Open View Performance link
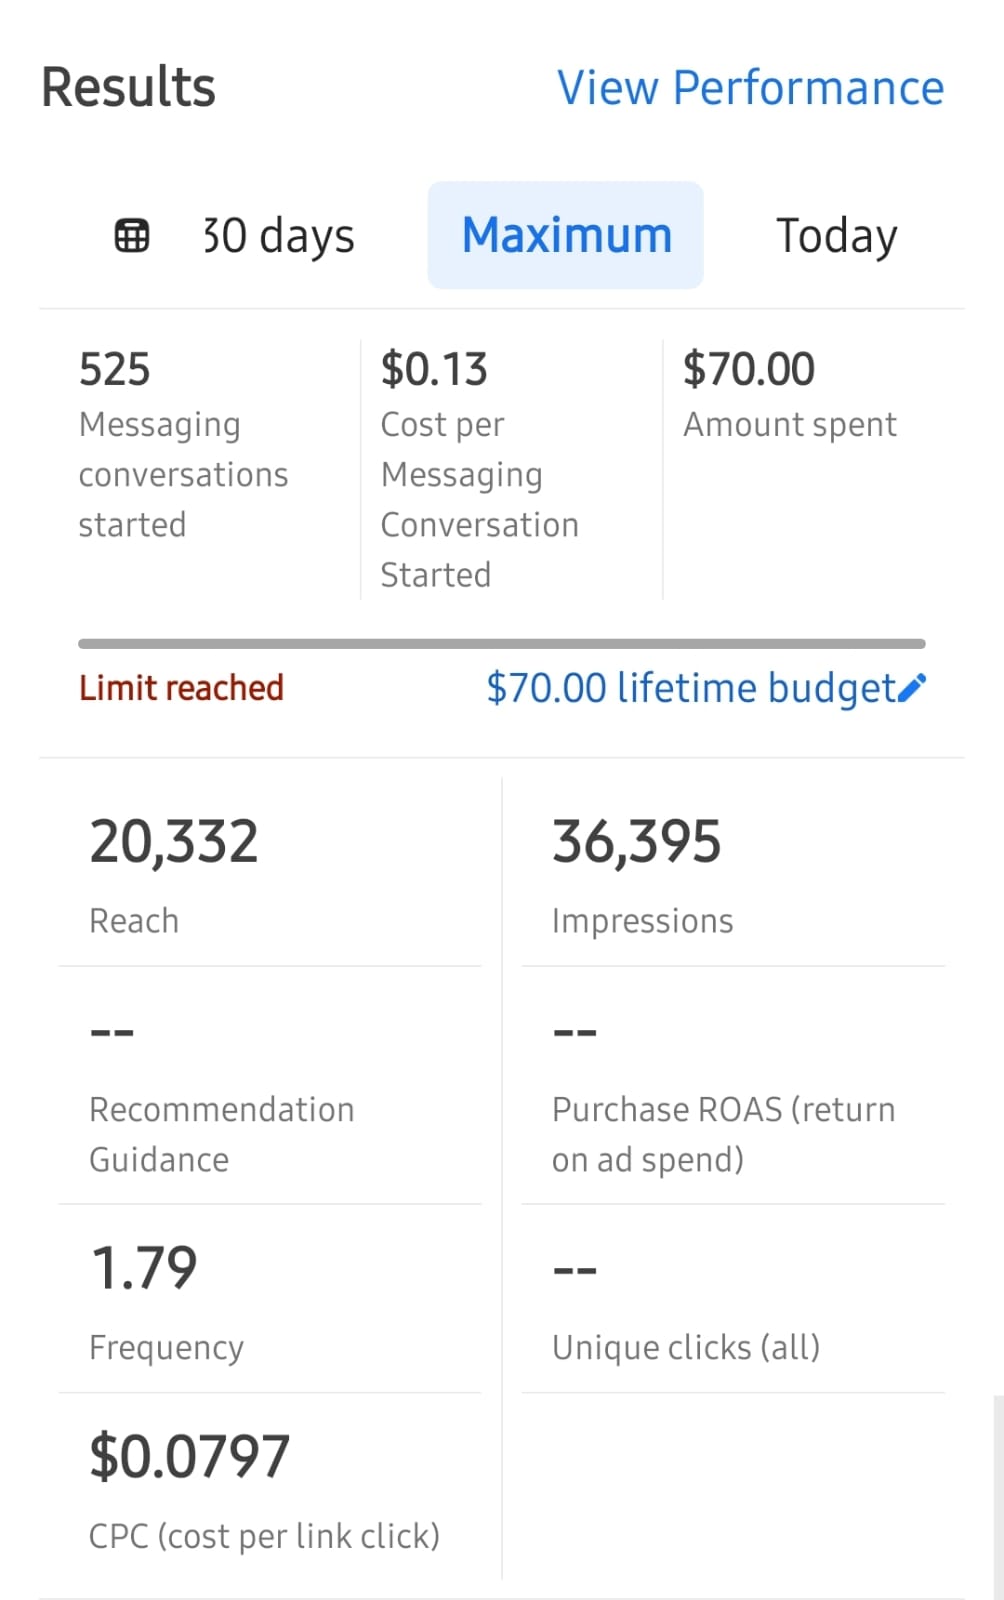This screenshot has height=1600, width=1004. pos(750,88)
